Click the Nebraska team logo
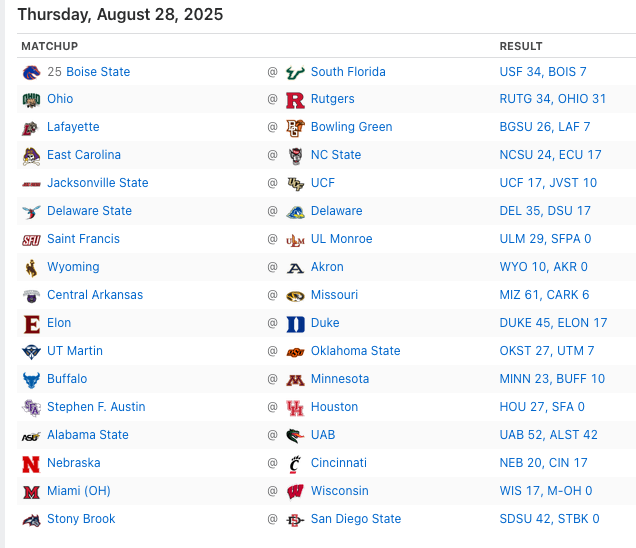The image size is (636, 548). coord(31,464)
